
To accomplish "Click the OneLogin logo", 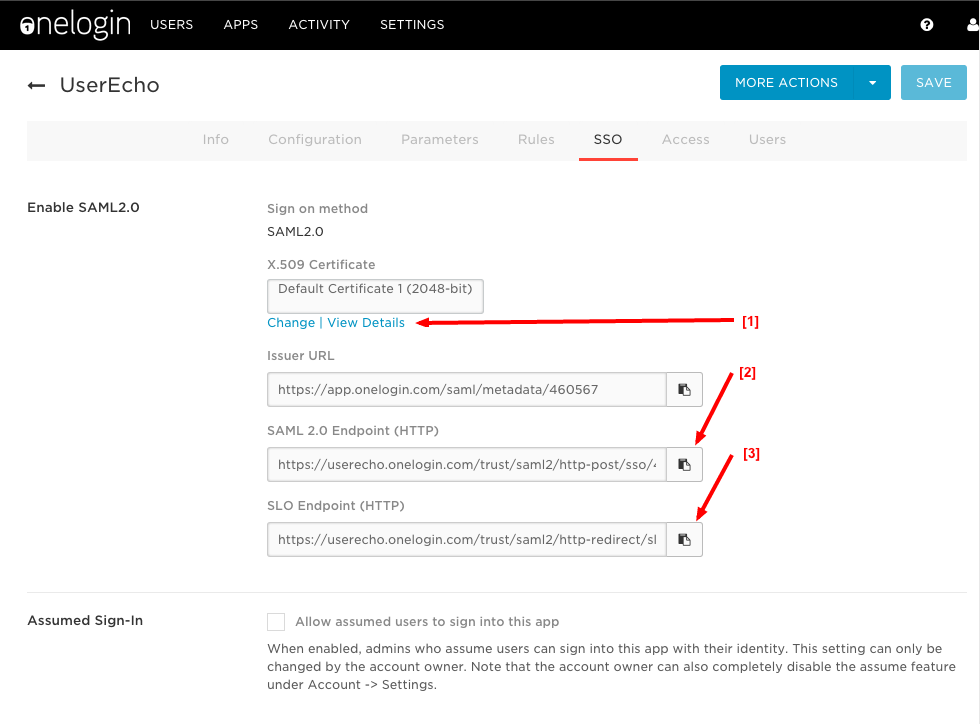I will pos(75,25).
